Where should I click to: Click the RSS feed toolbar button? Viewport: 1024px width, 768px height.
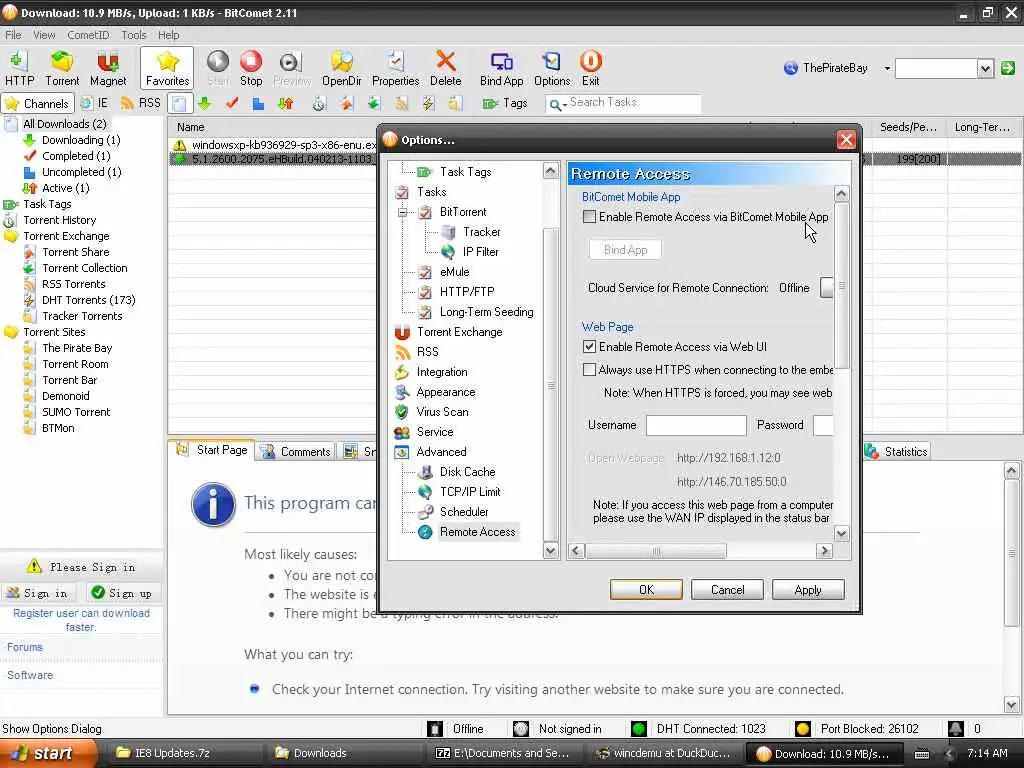pos(140,103)
